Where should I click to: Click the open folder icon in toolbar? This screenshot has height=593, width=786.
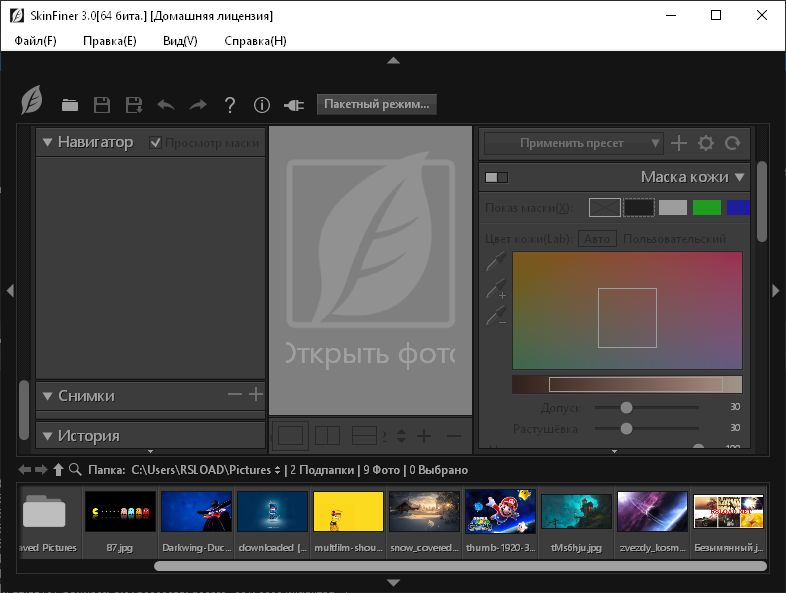[70, 105]
